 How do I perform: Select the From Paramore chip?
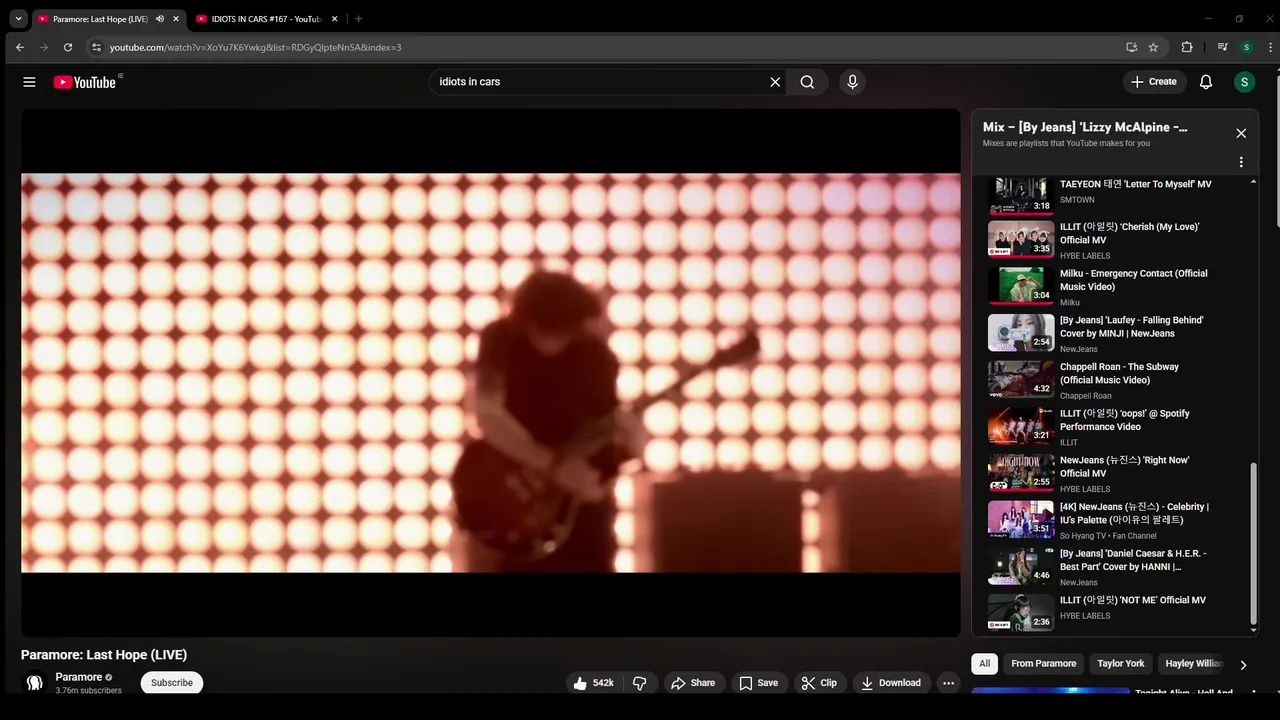pos(1044,664)
